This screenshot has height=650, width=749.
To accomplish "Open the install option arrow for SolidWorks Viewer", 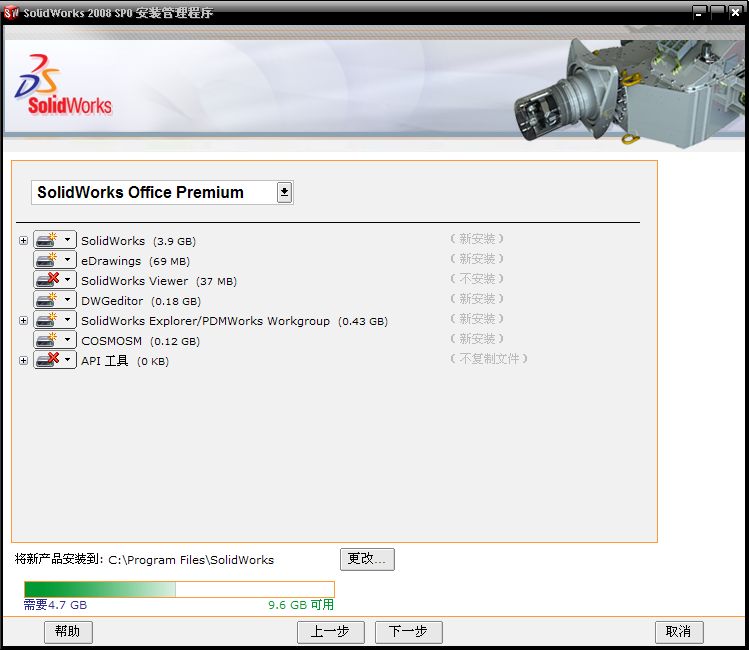I will [x=68, y=280].
